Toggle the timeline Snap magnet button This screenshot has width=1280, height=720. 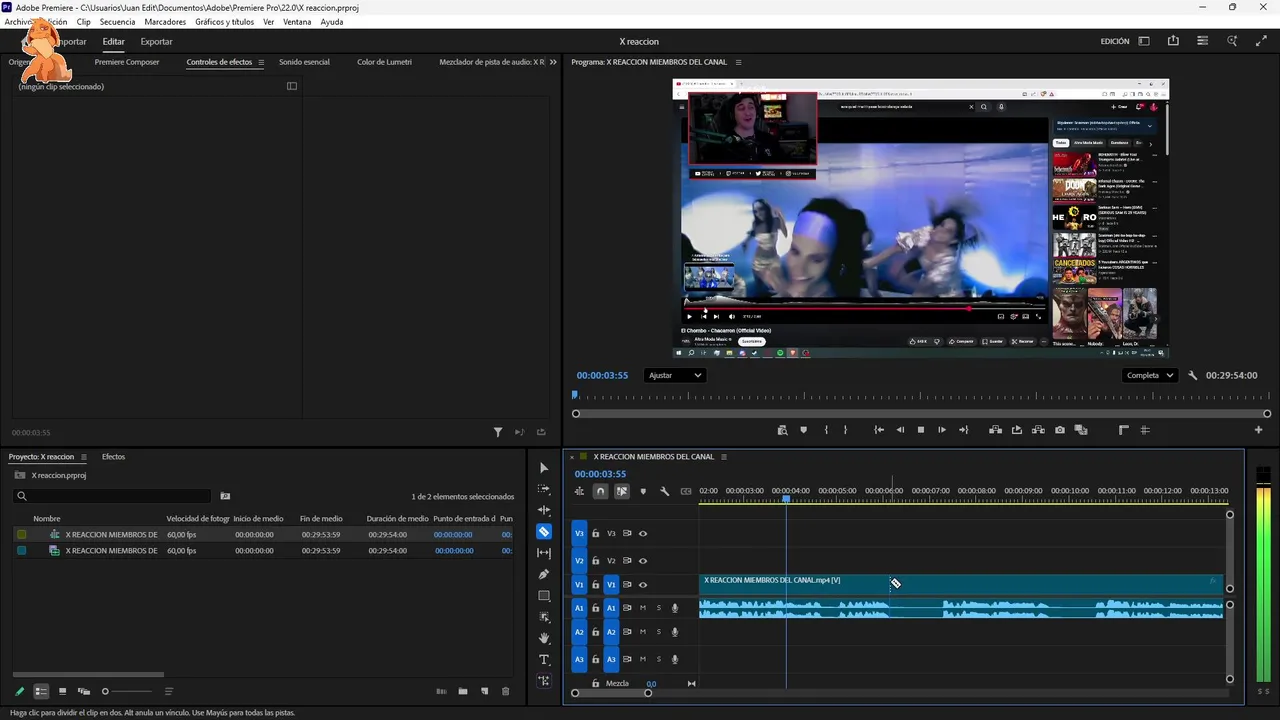pos(600,491)
